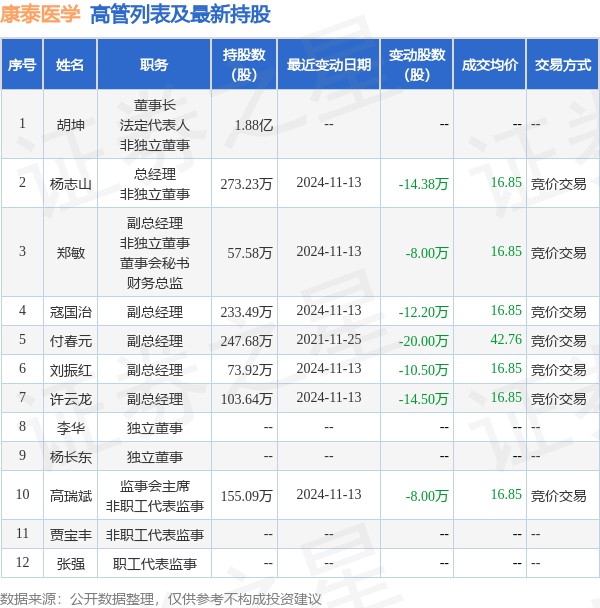Click the name 郑敏
The width and height of the screenshot is (600, 608).
tap(70, 252)
